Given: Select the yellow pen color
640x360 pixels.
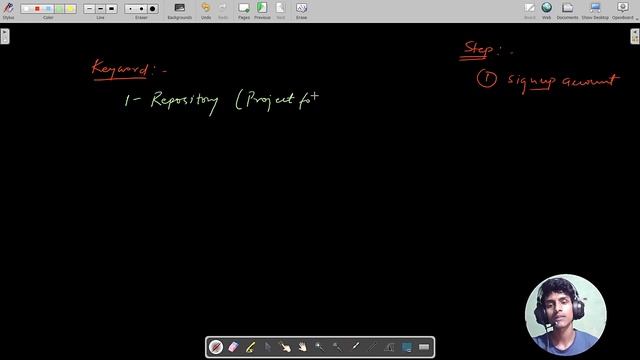Looking at the screenshot, I should point(70,9).
